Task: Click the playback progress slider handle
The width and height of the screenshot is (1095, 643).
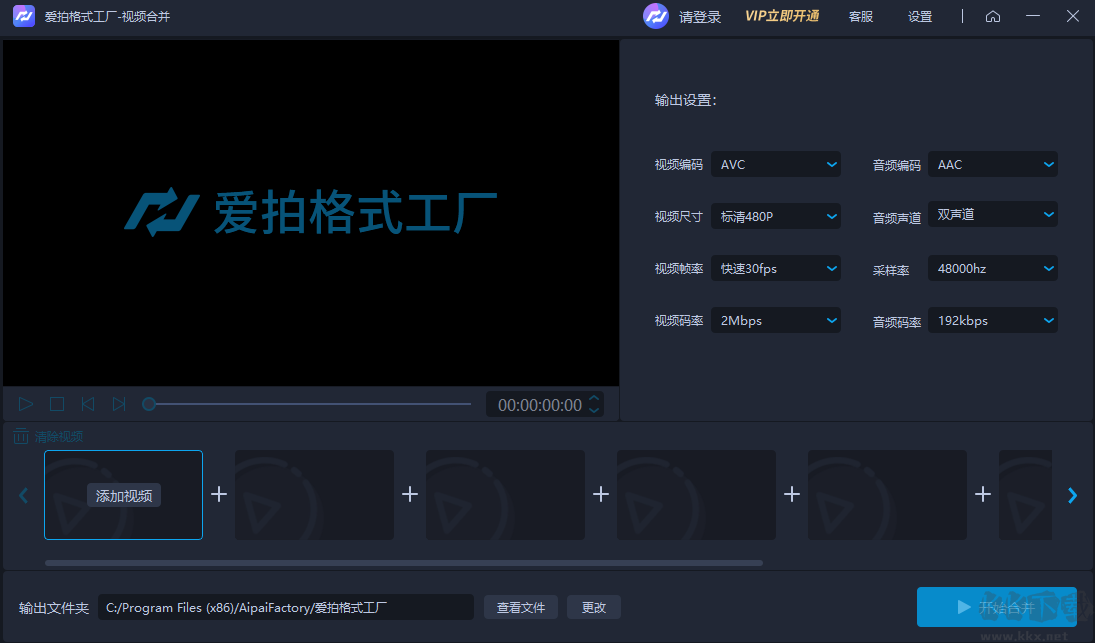Action: point(149,403)
